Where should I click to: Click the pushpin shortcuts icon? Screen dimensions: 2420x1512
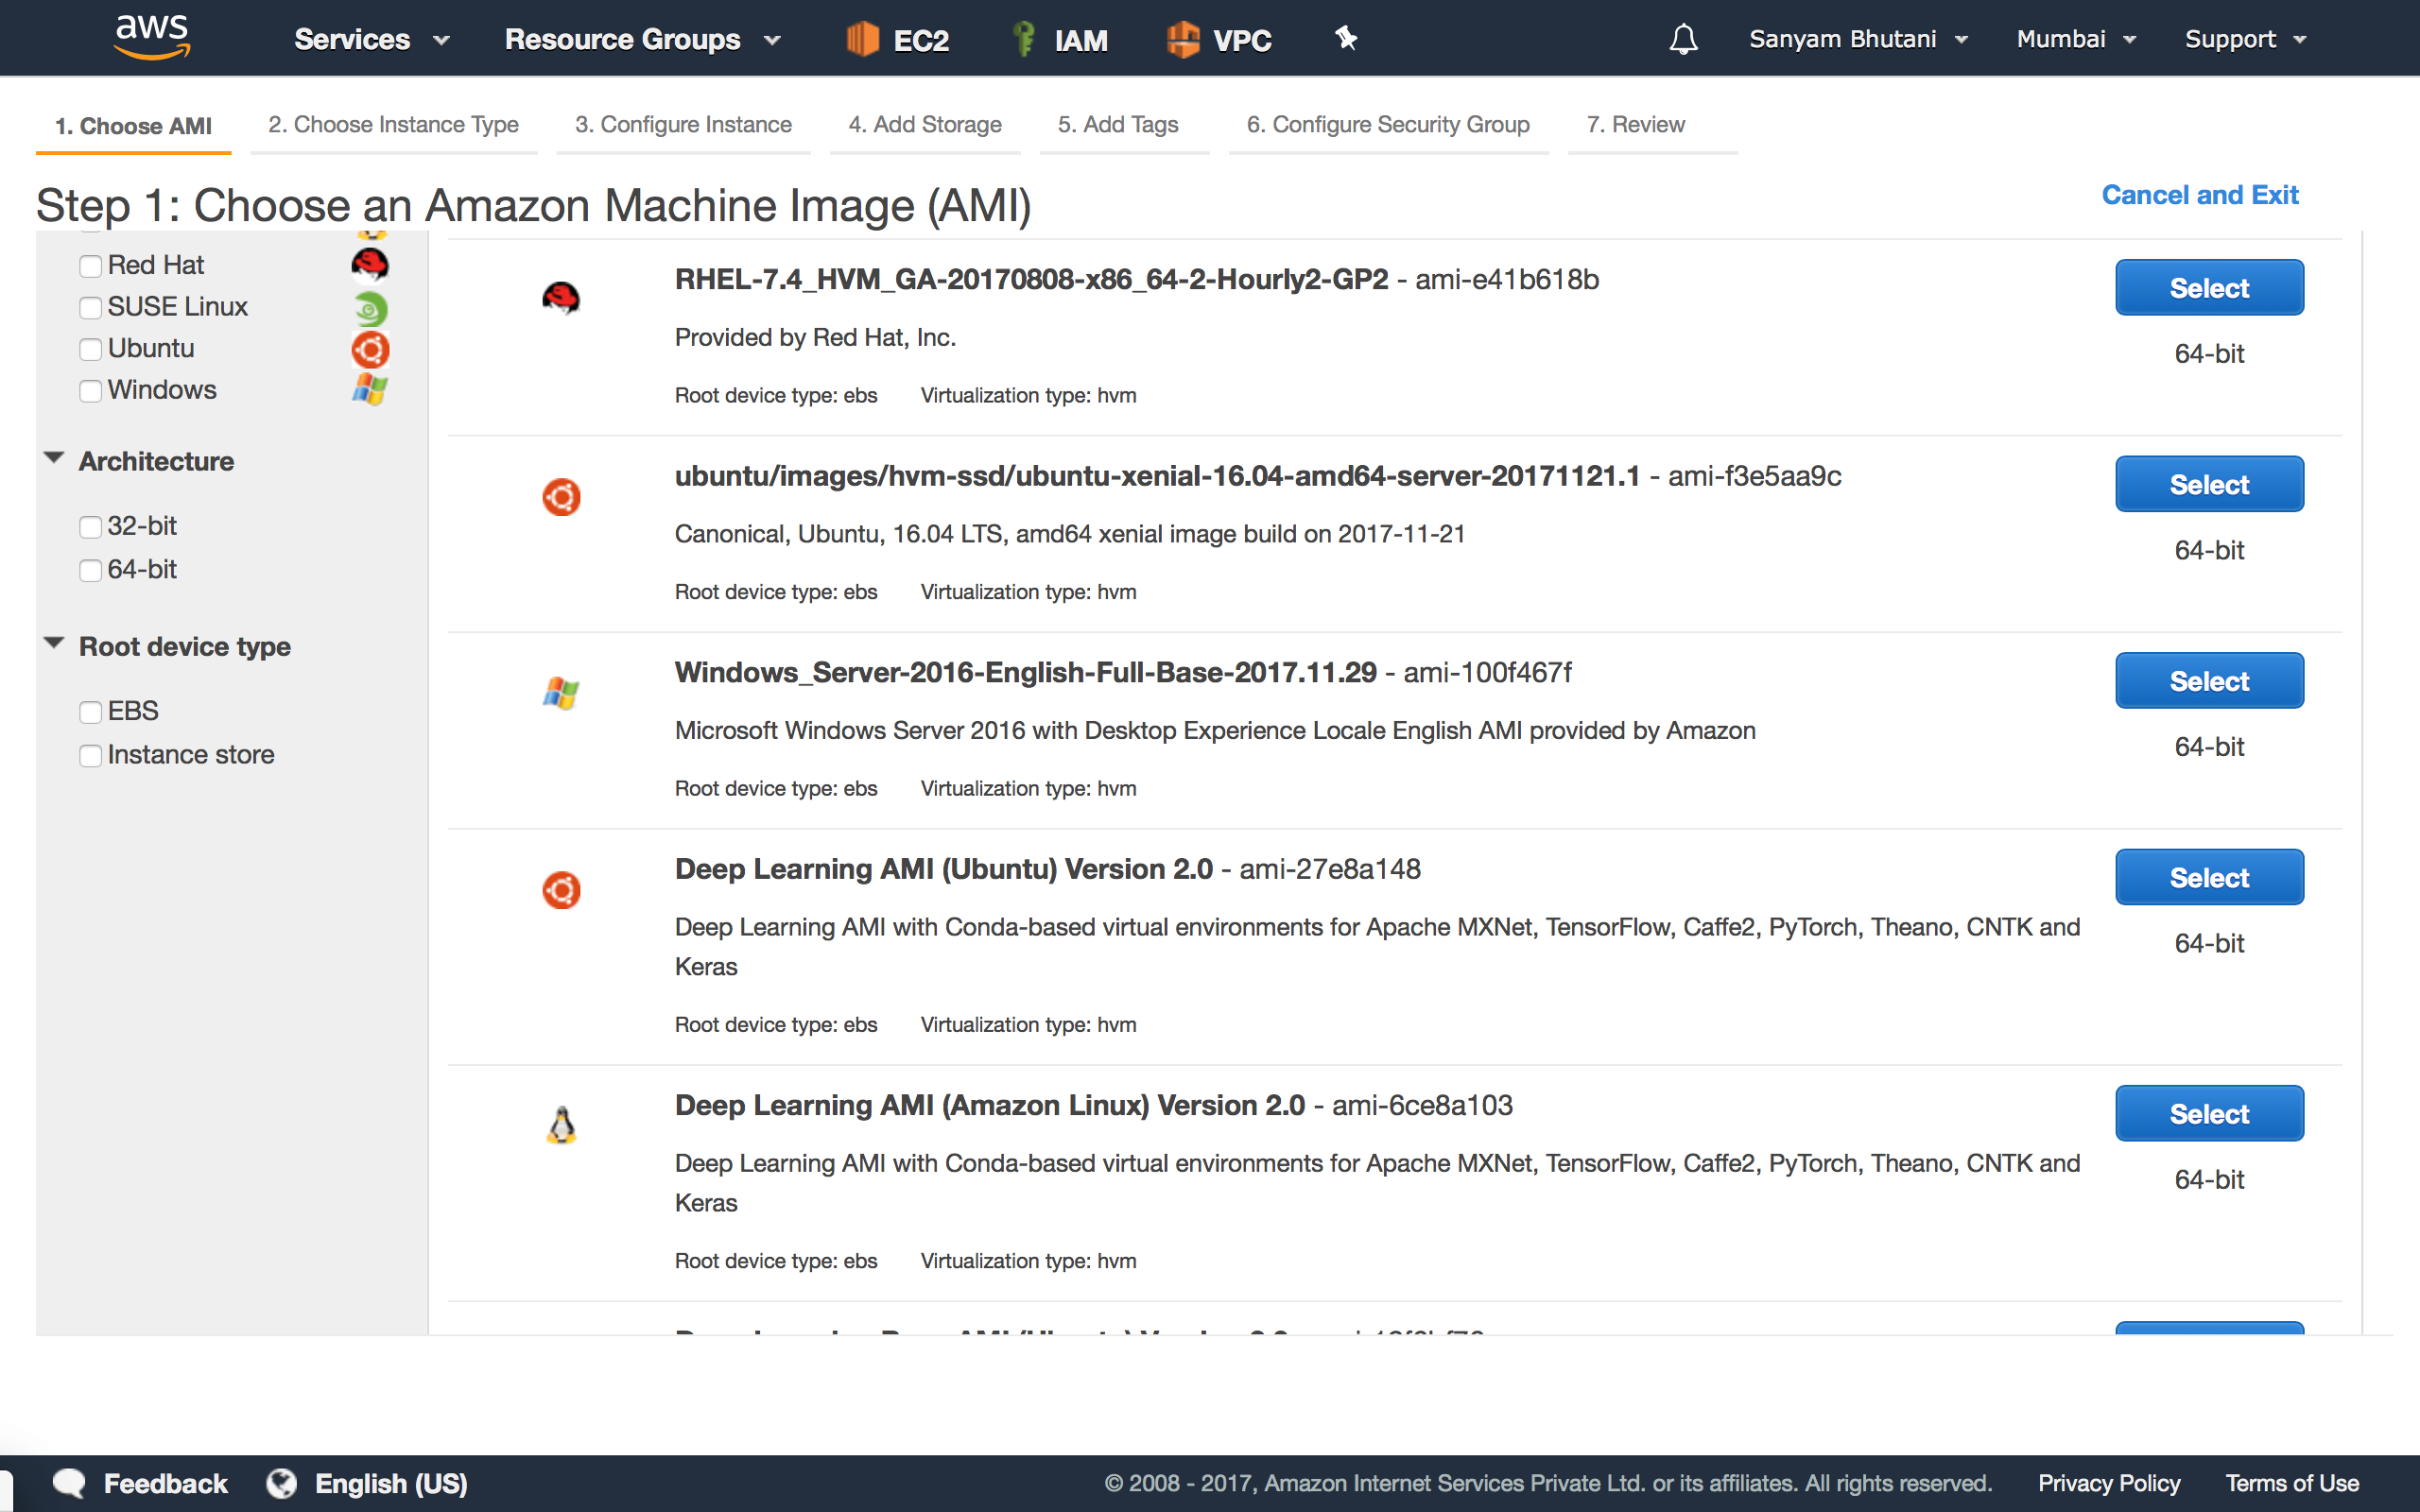1346,38
